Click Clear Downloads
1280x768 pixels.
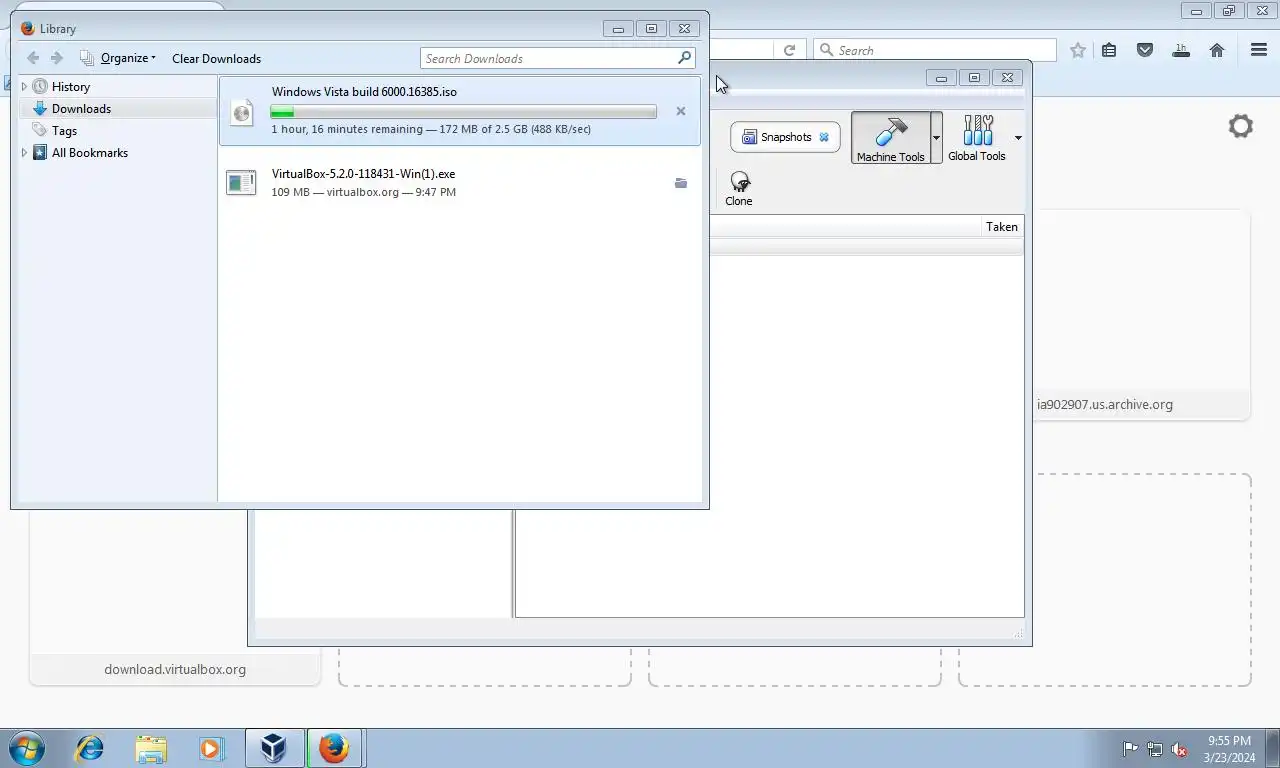coord(216,58)
